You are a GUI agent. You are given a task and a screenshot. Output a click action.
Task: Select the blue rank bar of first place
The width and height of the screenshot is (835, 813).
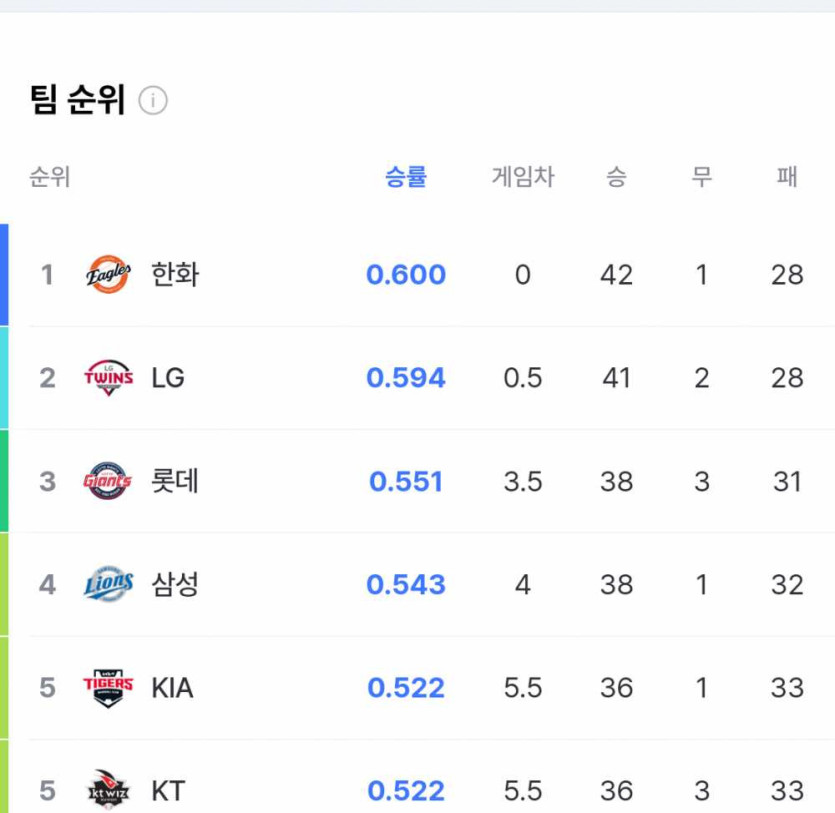(x=4, y=274)
